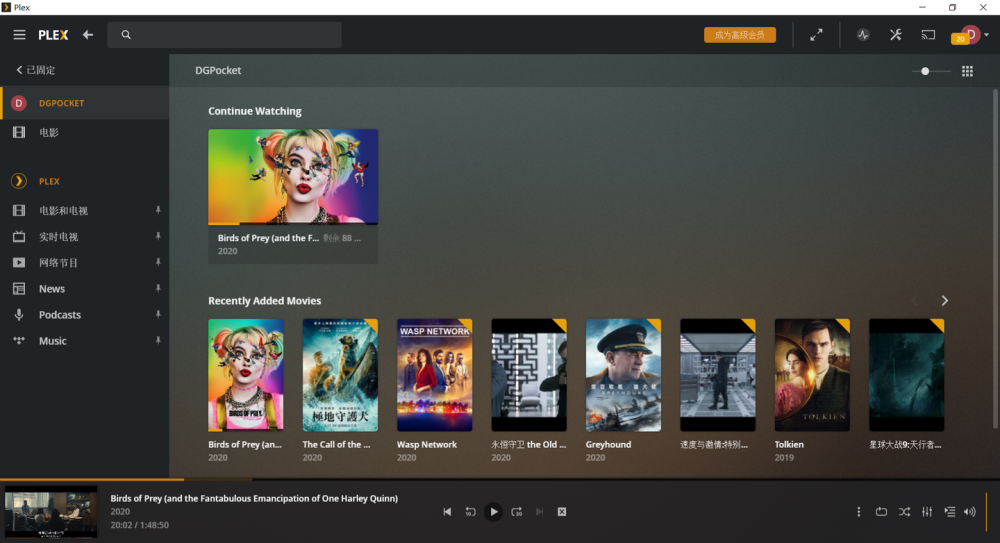
Task: Click Greyhound title link
Action: pyautogui.click(x=608, y=445)
